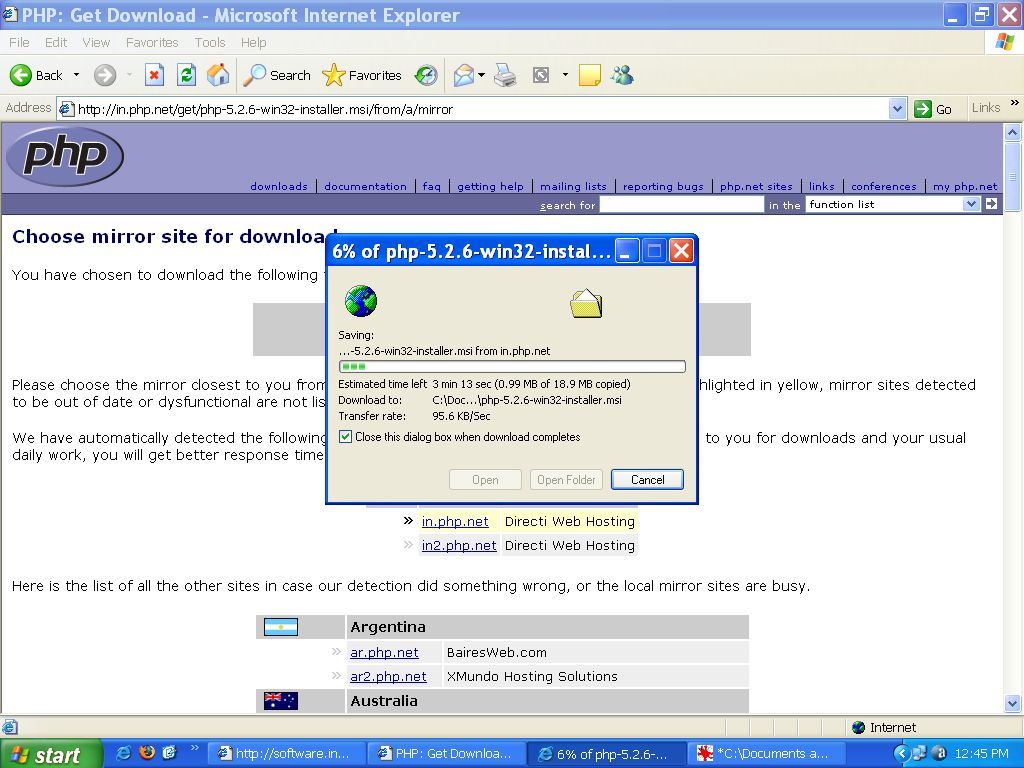Toggle 'Close this dialog box when download completes'
The height and width of the screenshot is (768, 1024).
(345, 436)
